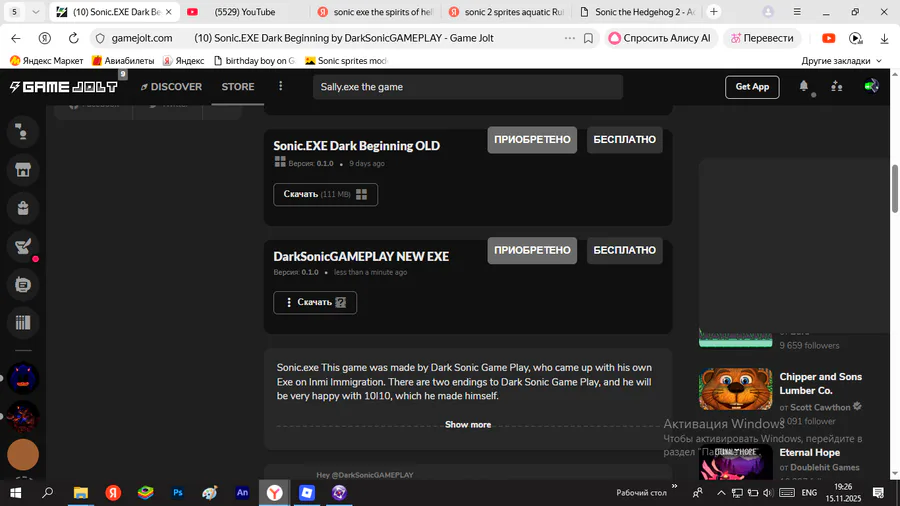
Task: Click БЕСПЛАТНО for DarkSonicGAMEPLAY NEW EXE
Action: click(x=624, y=250)
